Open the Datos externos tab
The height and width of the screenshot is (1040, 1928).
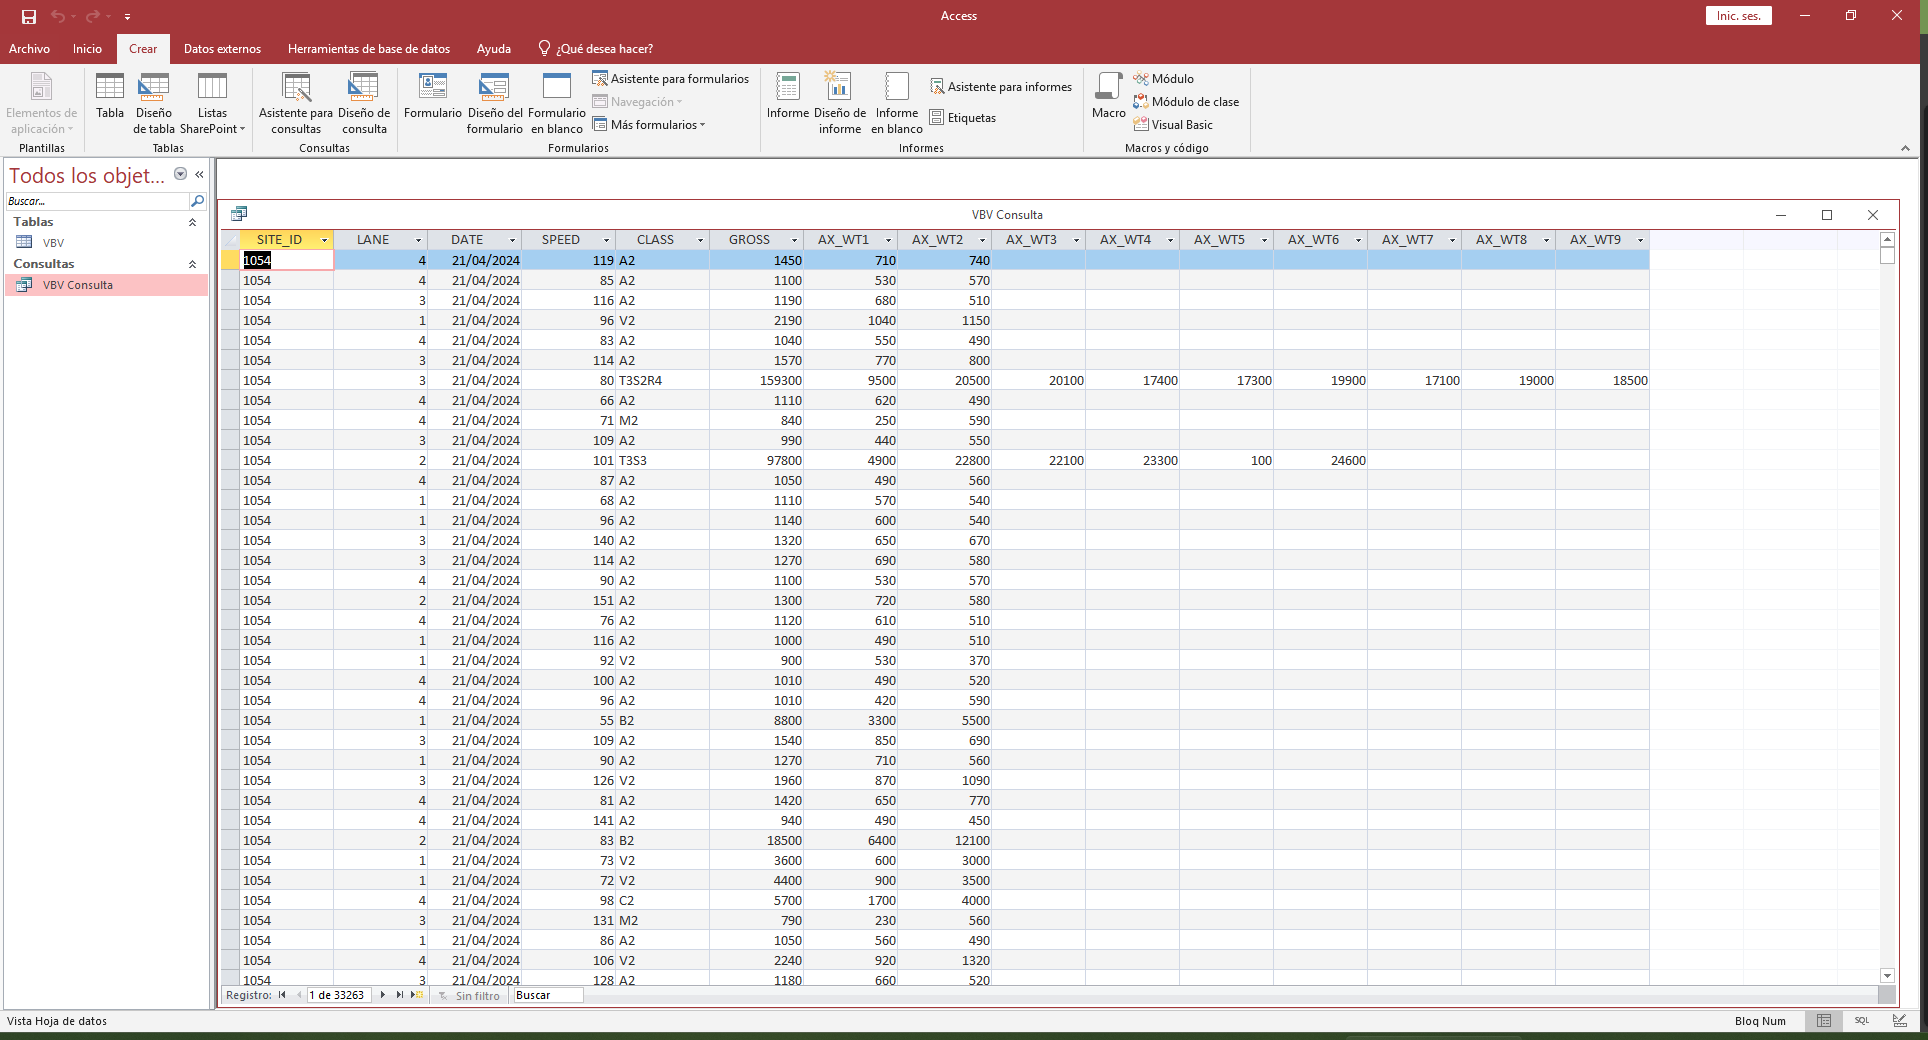(x=222, y=49)
